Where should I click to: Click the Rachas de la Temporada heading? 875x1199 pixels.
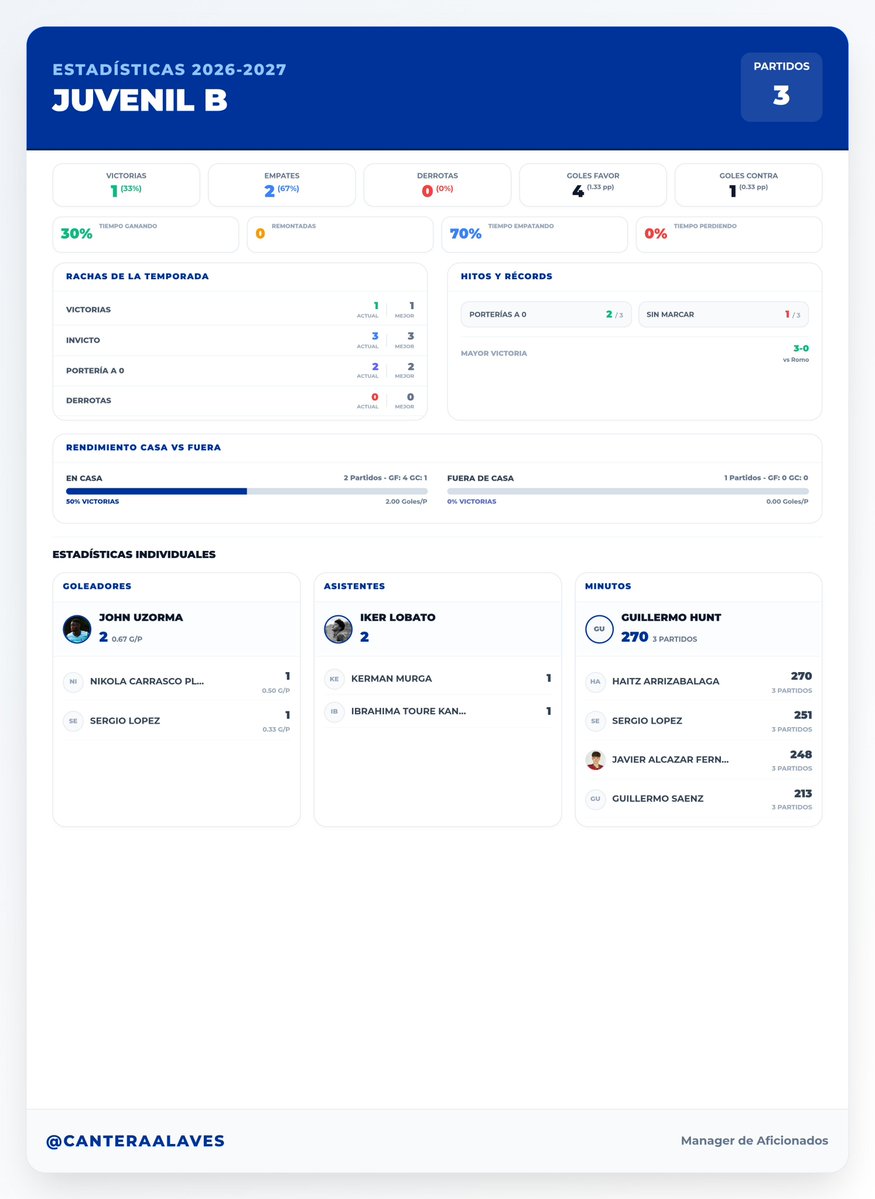pyautogui.click(x=137, y=276)
